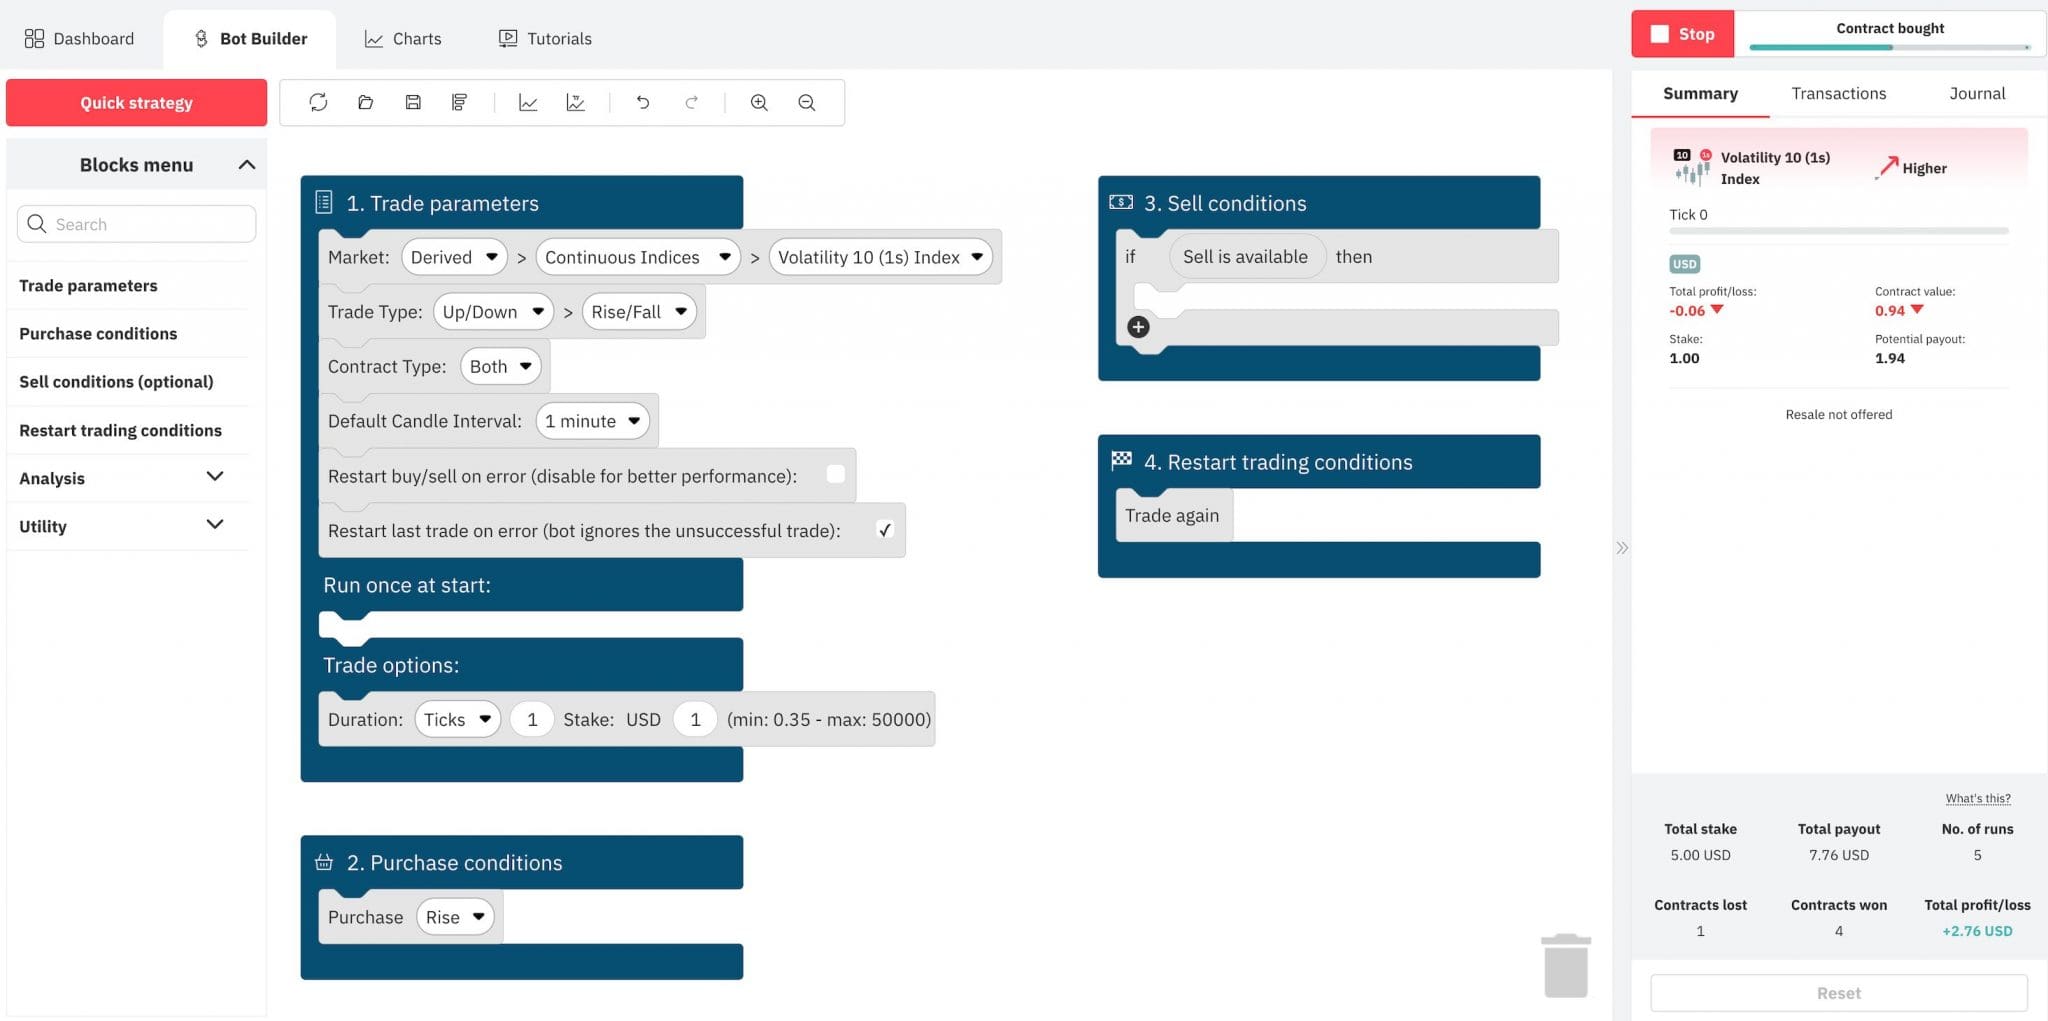2048x1021 pixels.
Task: Click the Trade parameters block list icon
Action: [x=324, y=202]
